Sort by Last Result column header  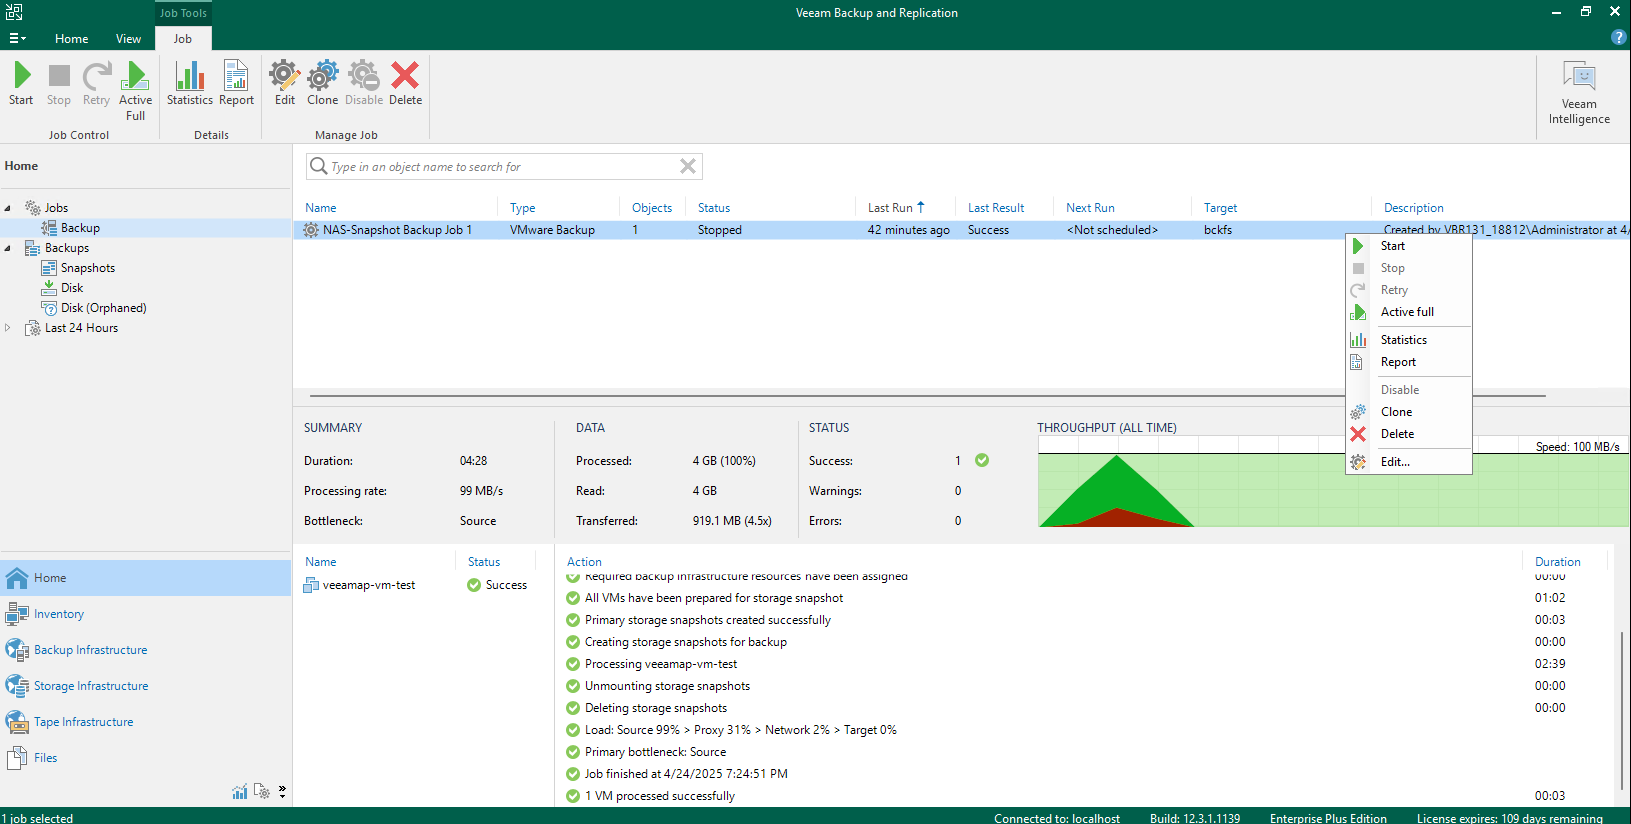point(996,208)
